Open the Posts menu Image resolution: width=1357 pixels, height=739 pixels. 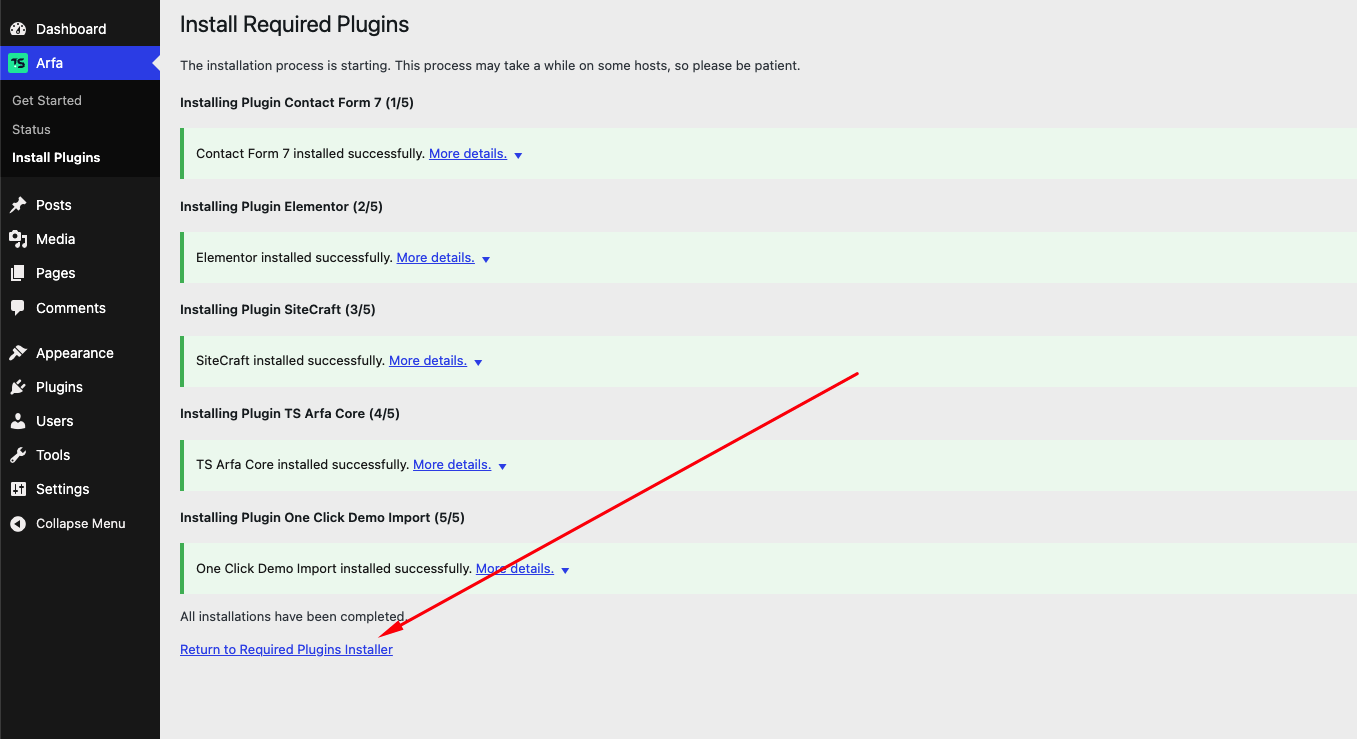pyautogui.click(x=80, y=205)
